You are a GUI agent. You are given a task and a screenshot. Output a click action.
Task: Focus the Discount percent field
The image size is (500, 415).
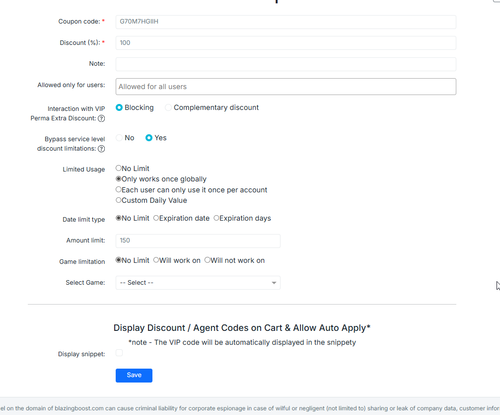click(286, 43)
